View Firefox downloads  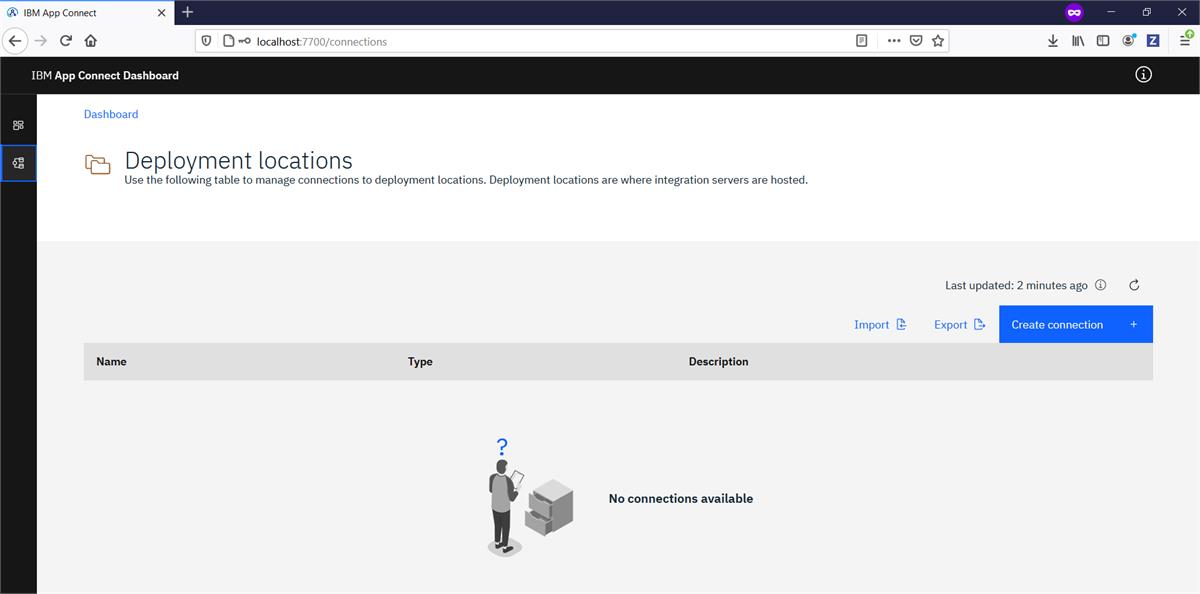(x=1052, y=40)
